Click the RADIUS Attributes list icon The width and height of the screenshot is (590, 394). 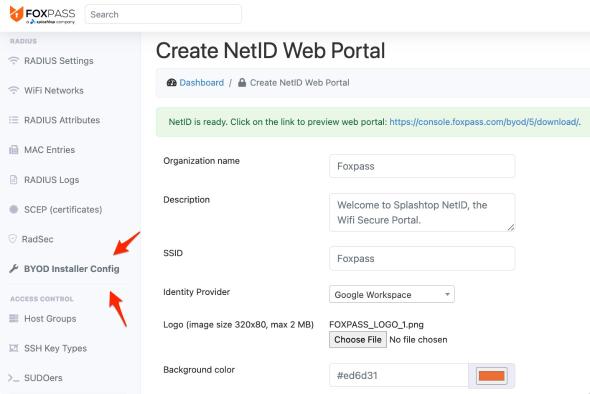(14, 120)
